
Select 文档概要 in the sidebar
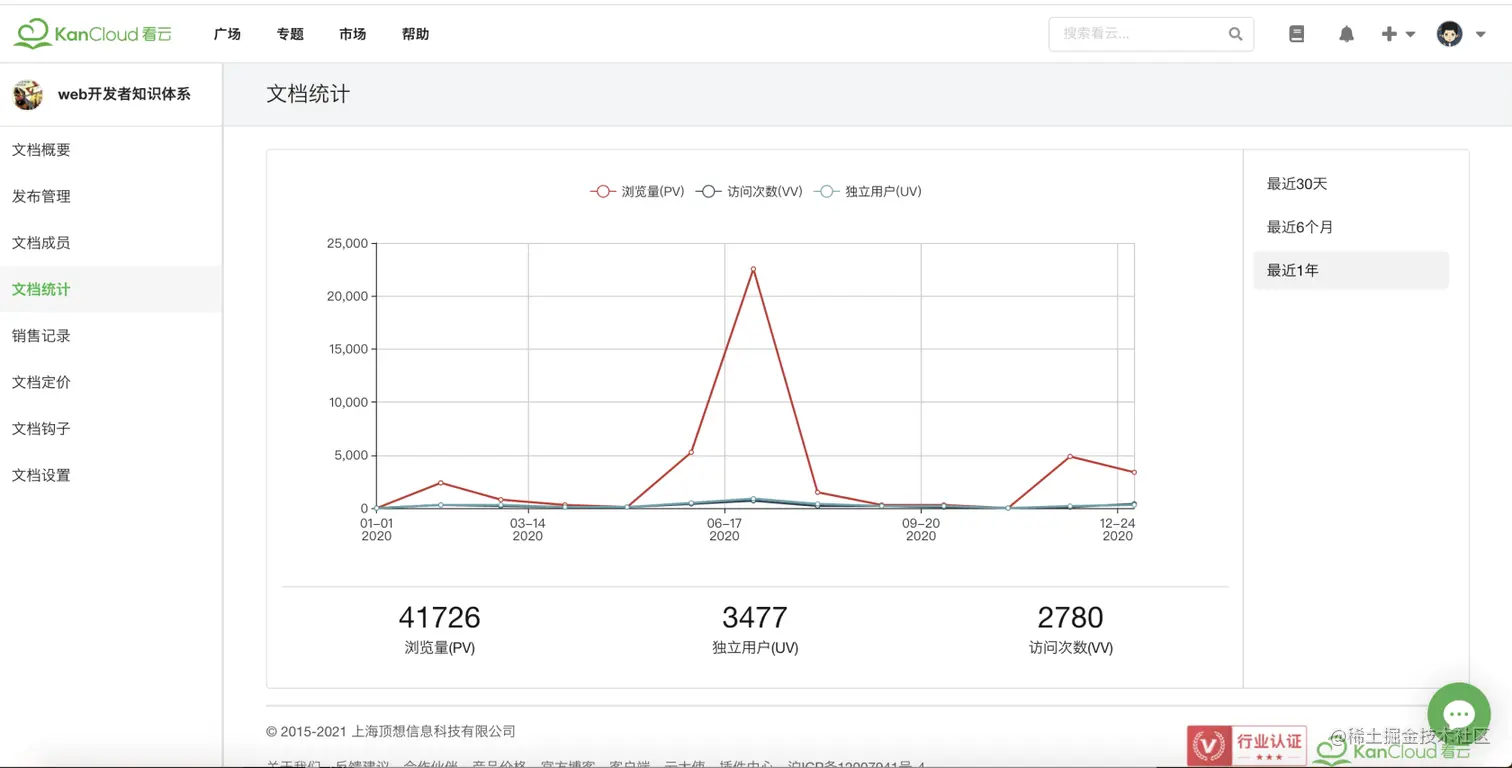(x=111, y=150)
